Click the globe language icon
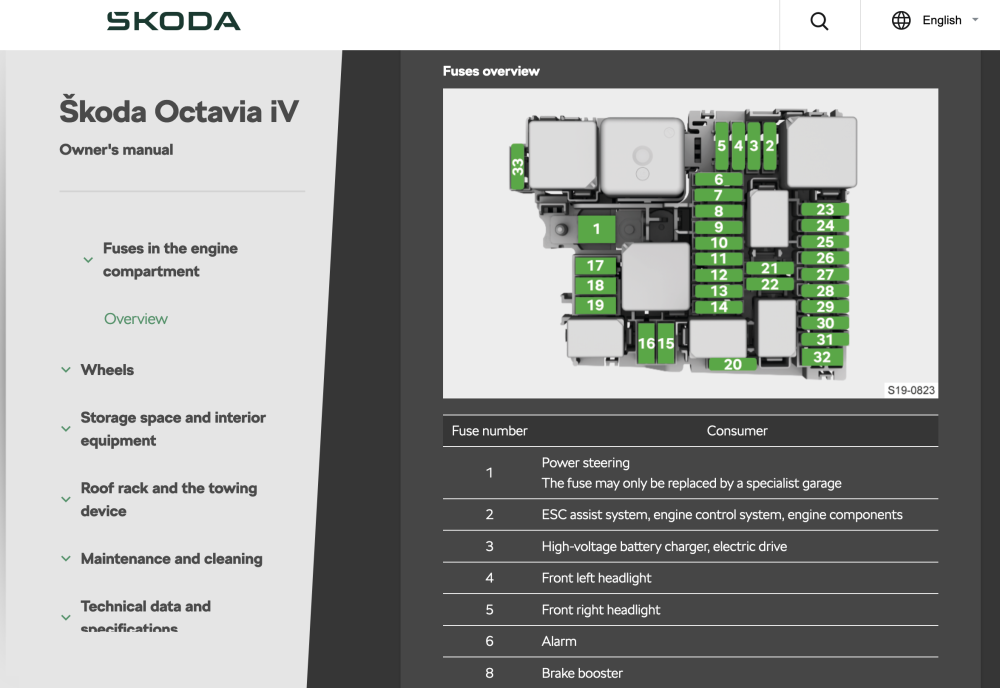This screenshot has height=688, width=1000. [x=901, y=20]
